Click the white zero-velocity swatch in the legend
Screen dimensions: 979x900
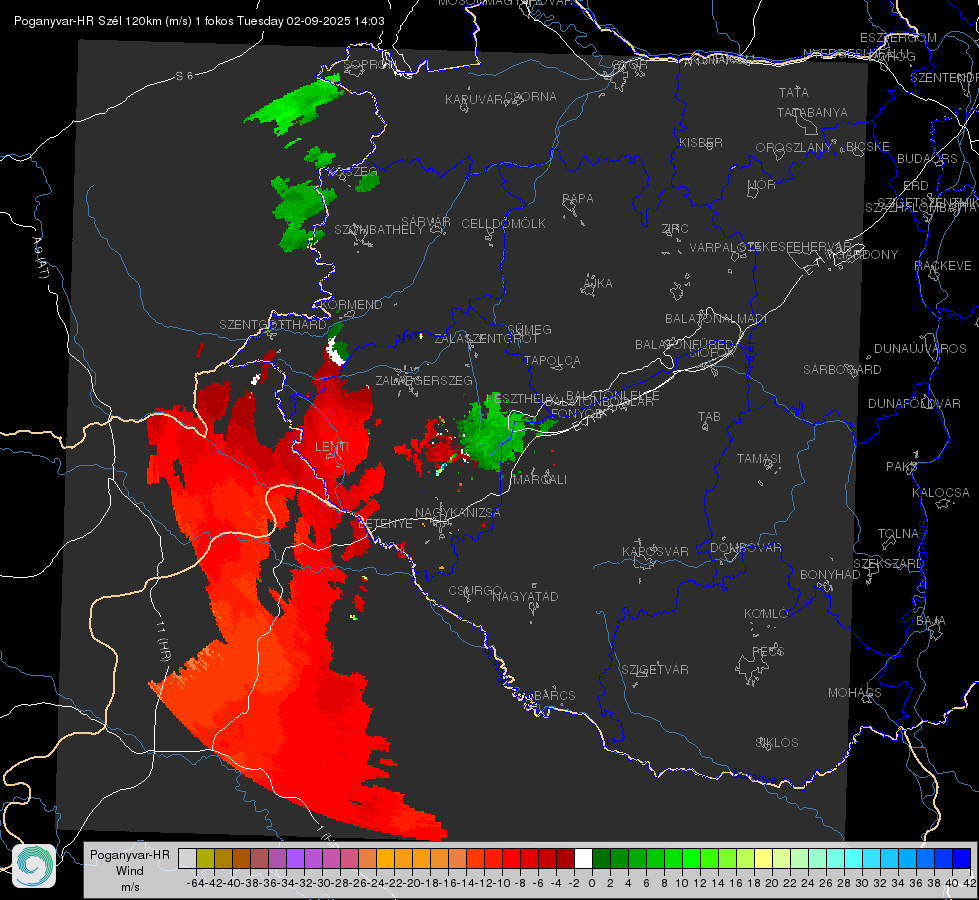pos(583,858)
